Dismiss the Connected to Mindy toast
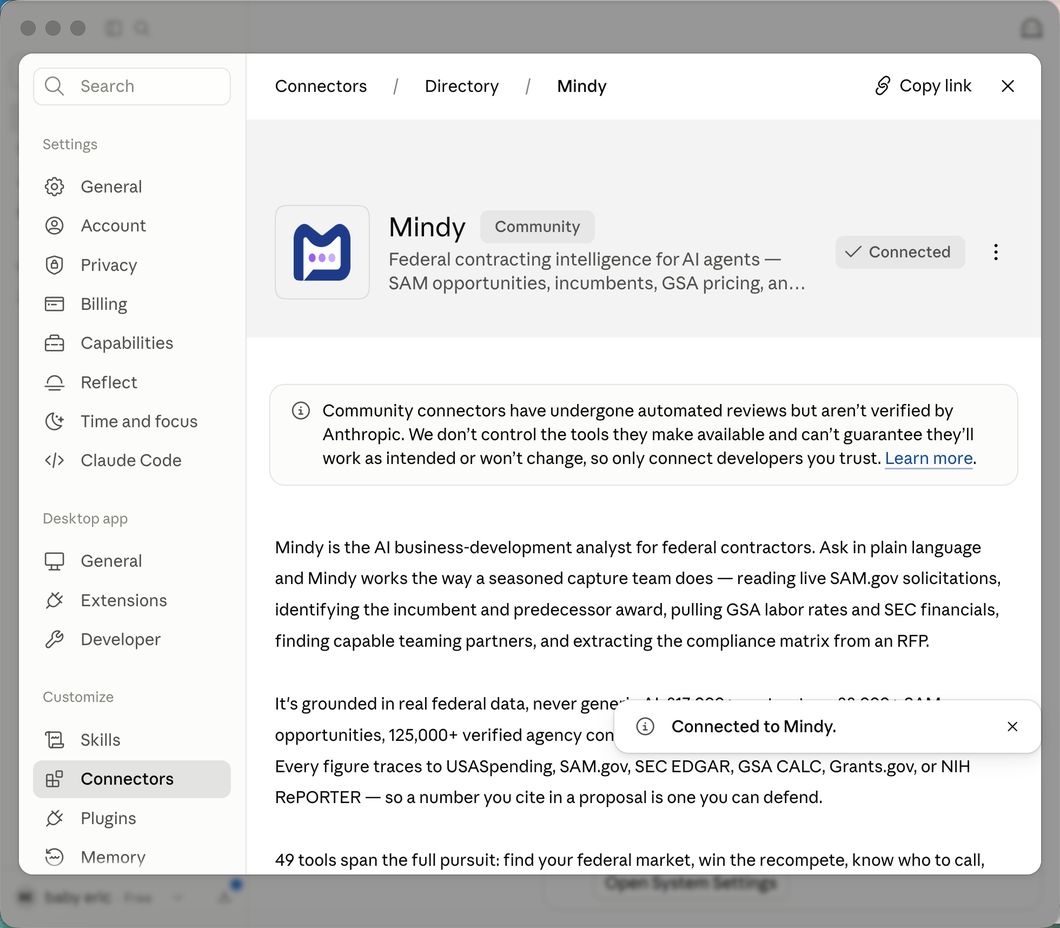Viewport: 1060px width, 928px height. [x=1012, y=727]
